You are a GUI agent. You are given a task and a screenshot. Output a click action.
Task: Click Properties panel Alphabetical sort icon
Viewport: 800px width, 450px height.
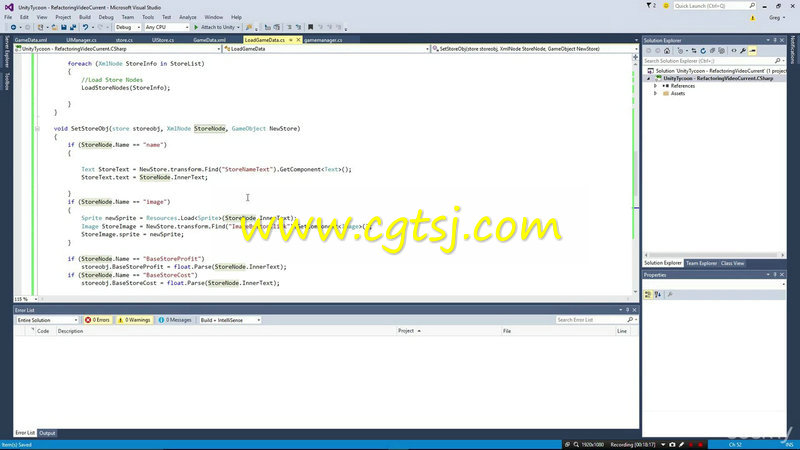[x=658, y=294]
